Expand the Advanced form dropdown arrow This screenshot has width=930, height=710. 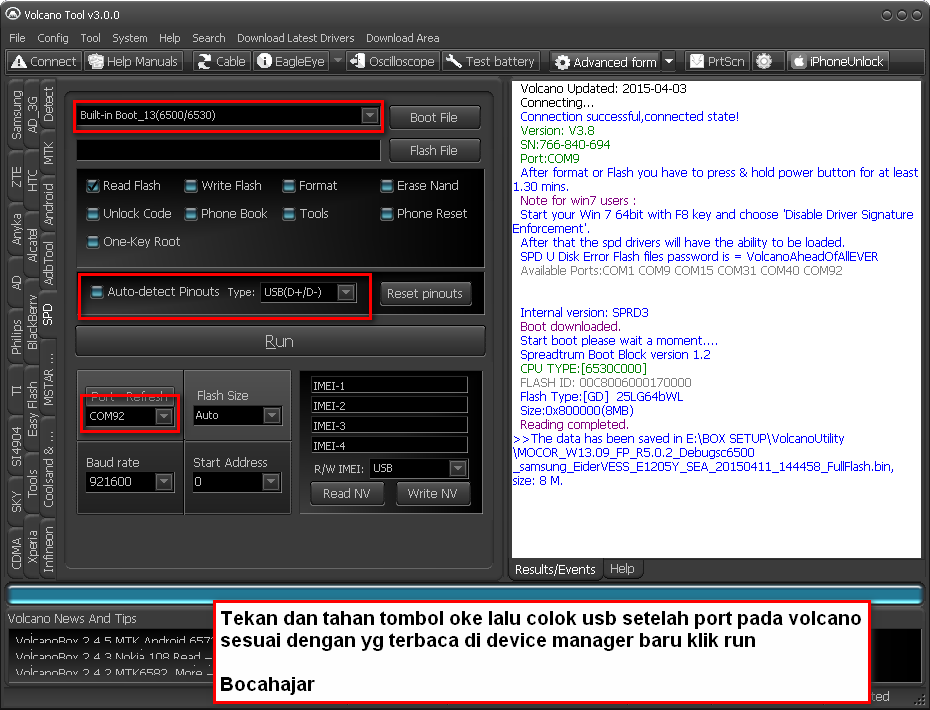[x=669, y=62]
